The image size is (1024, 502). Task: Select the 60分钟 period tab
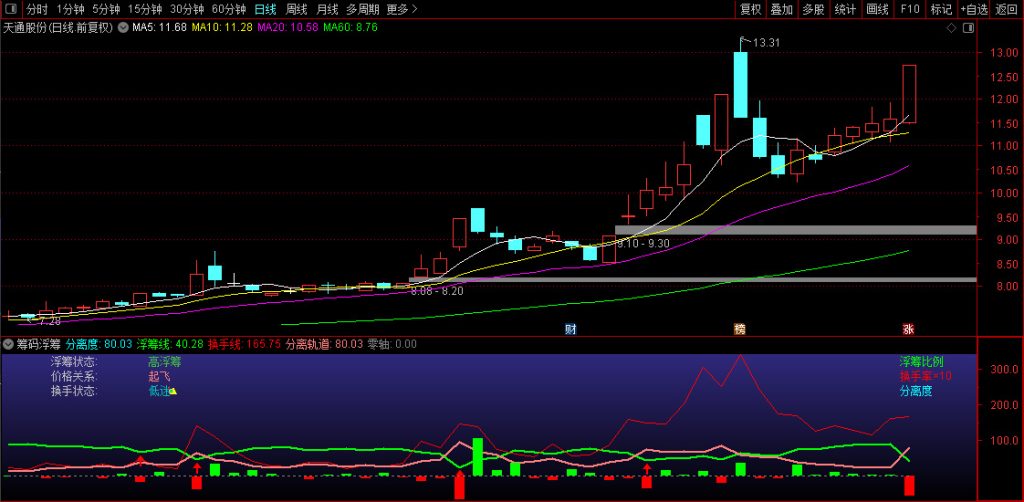coord(229,9)
